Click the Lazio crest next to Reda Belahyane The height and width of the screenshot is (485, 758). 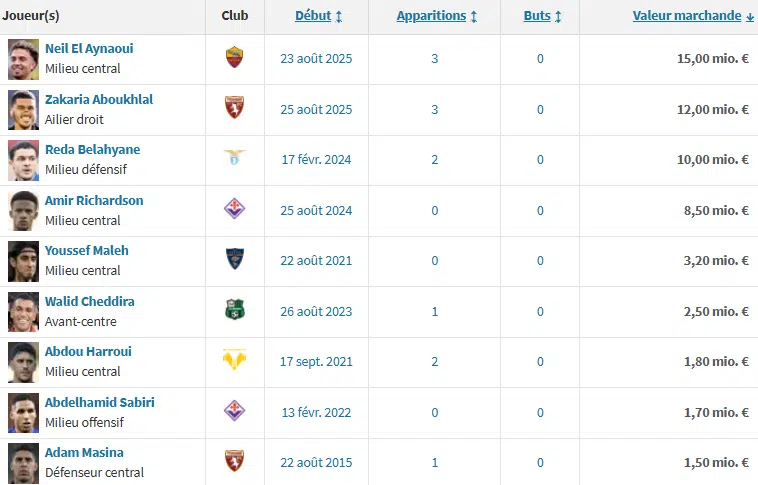pos(234,159)
